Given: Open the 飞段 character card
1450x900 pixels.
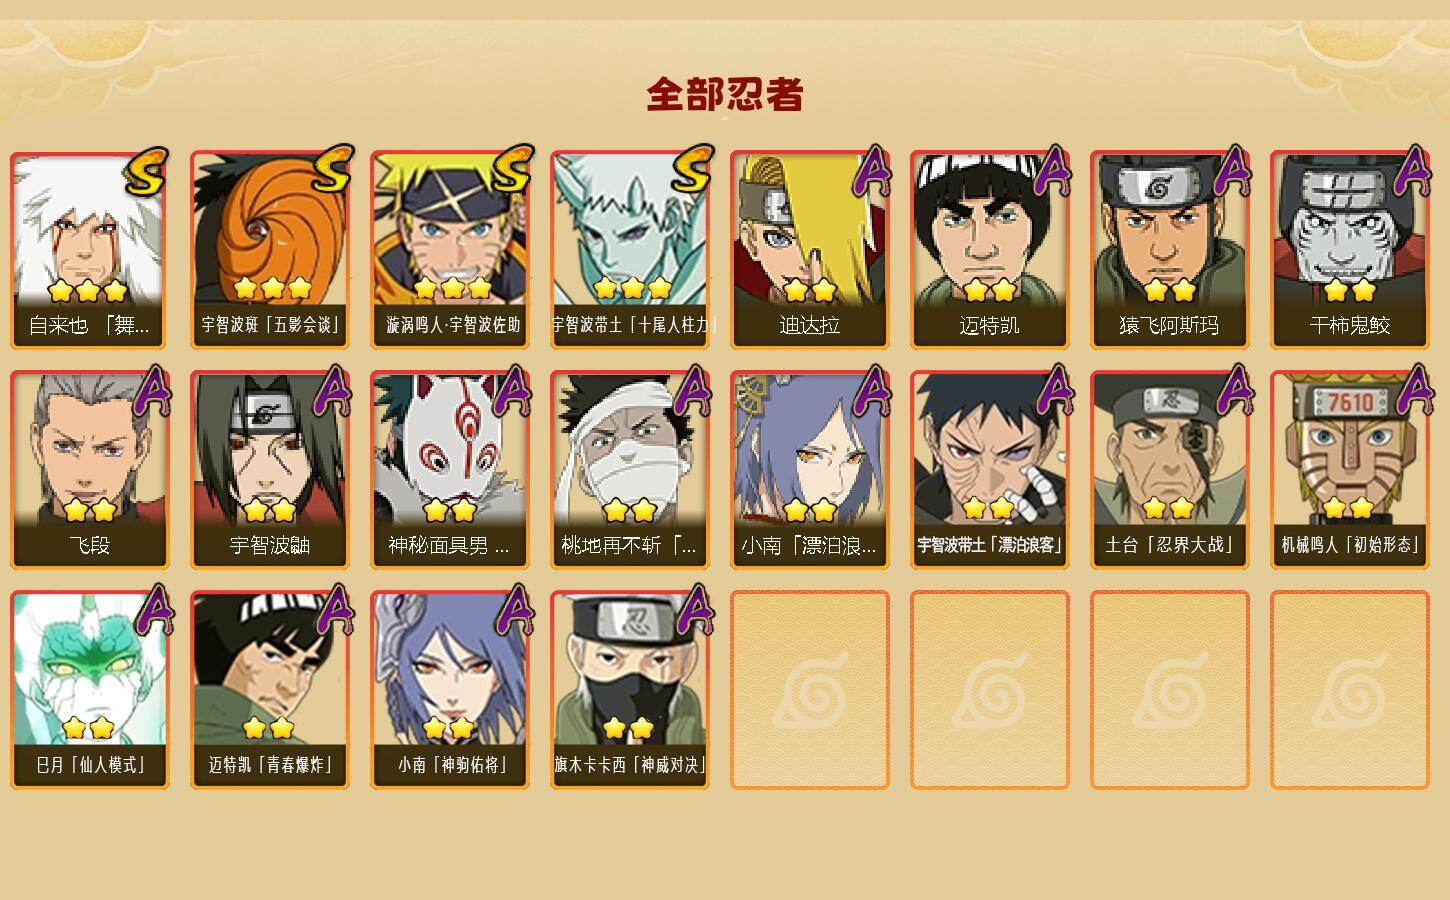Looking at the screenshot, I should [89, 470].
